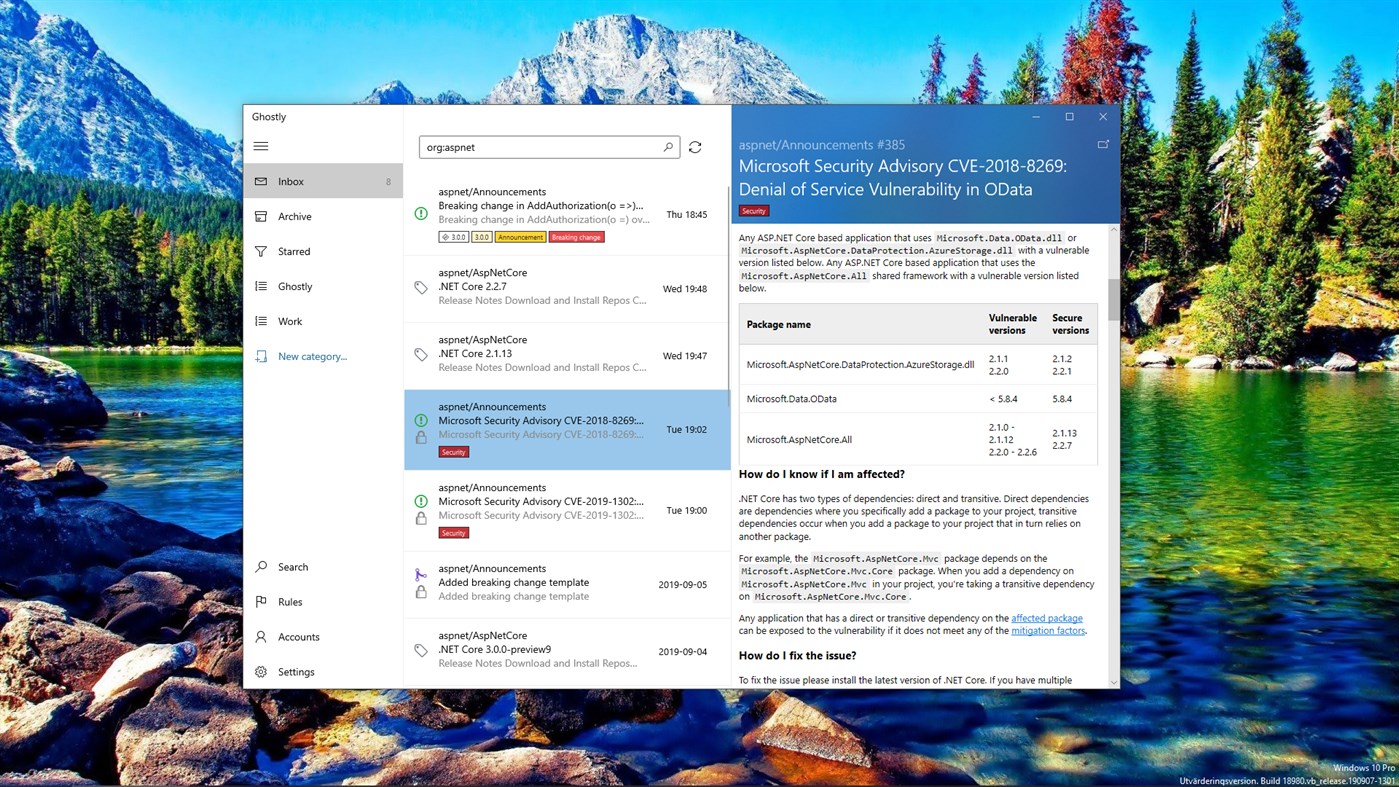
Task: Click open-issue icon on AddAuthorization item
Action: pos(421,214)
